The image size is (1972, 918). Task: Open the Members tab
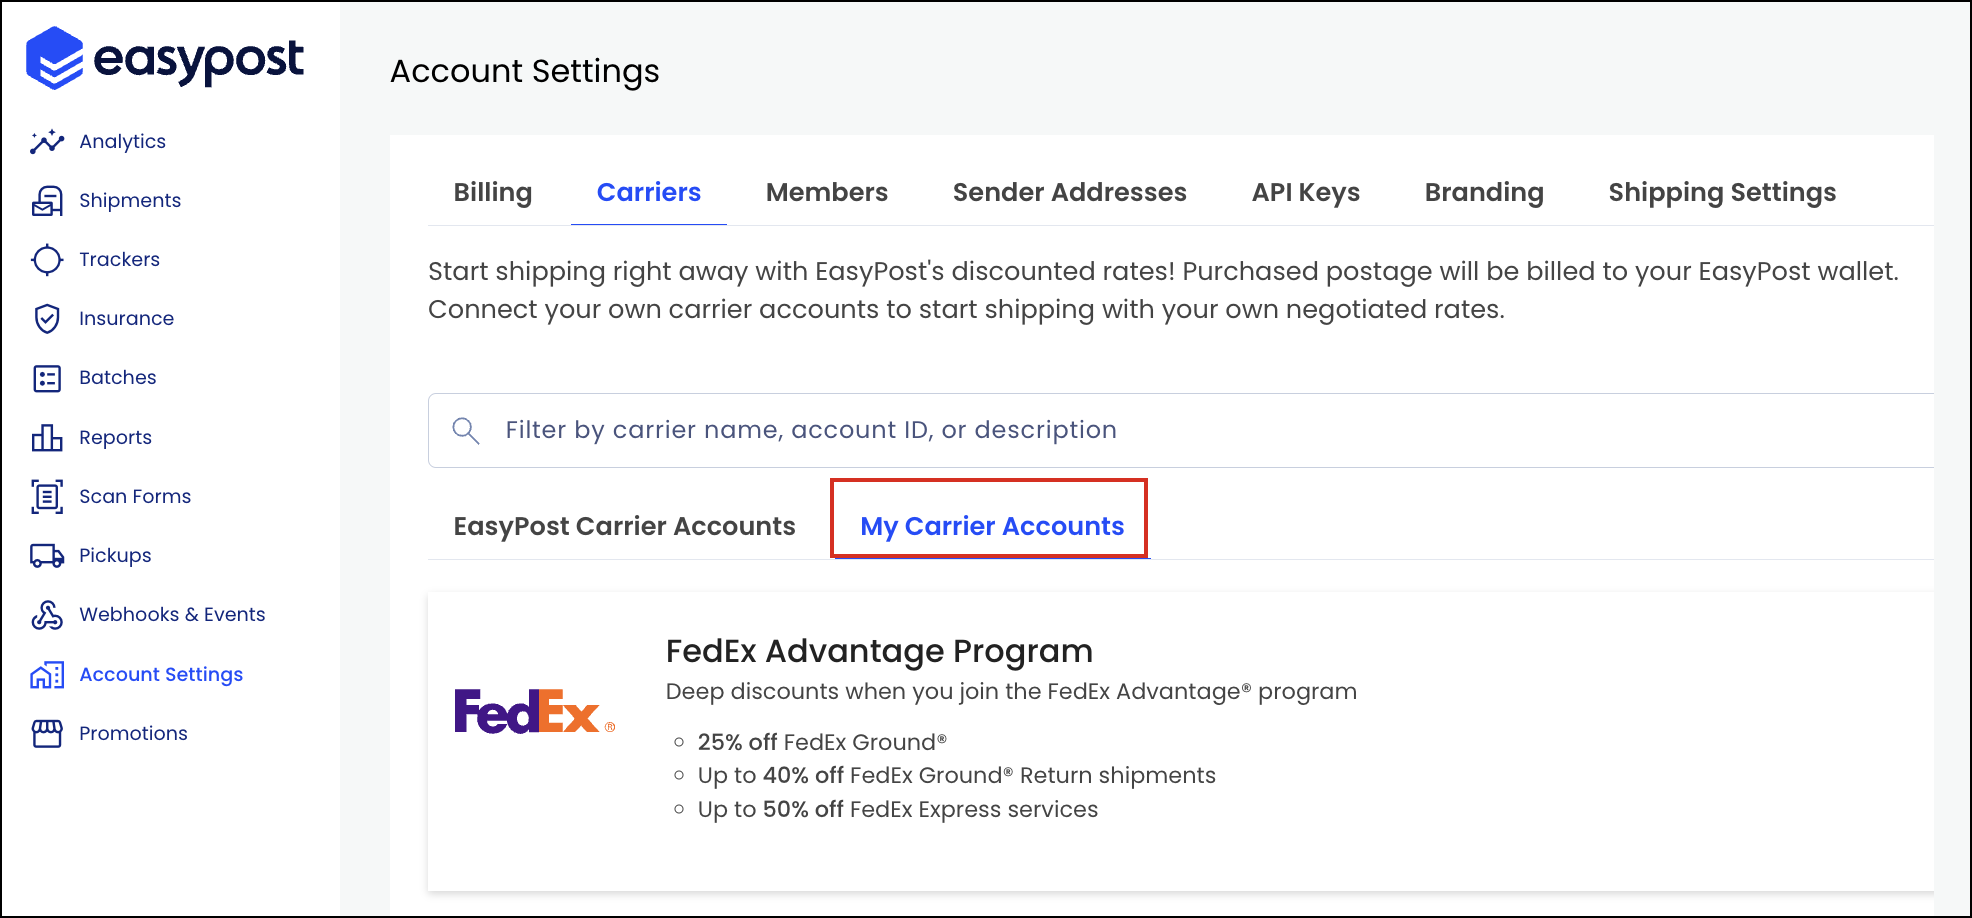[827, 192]
